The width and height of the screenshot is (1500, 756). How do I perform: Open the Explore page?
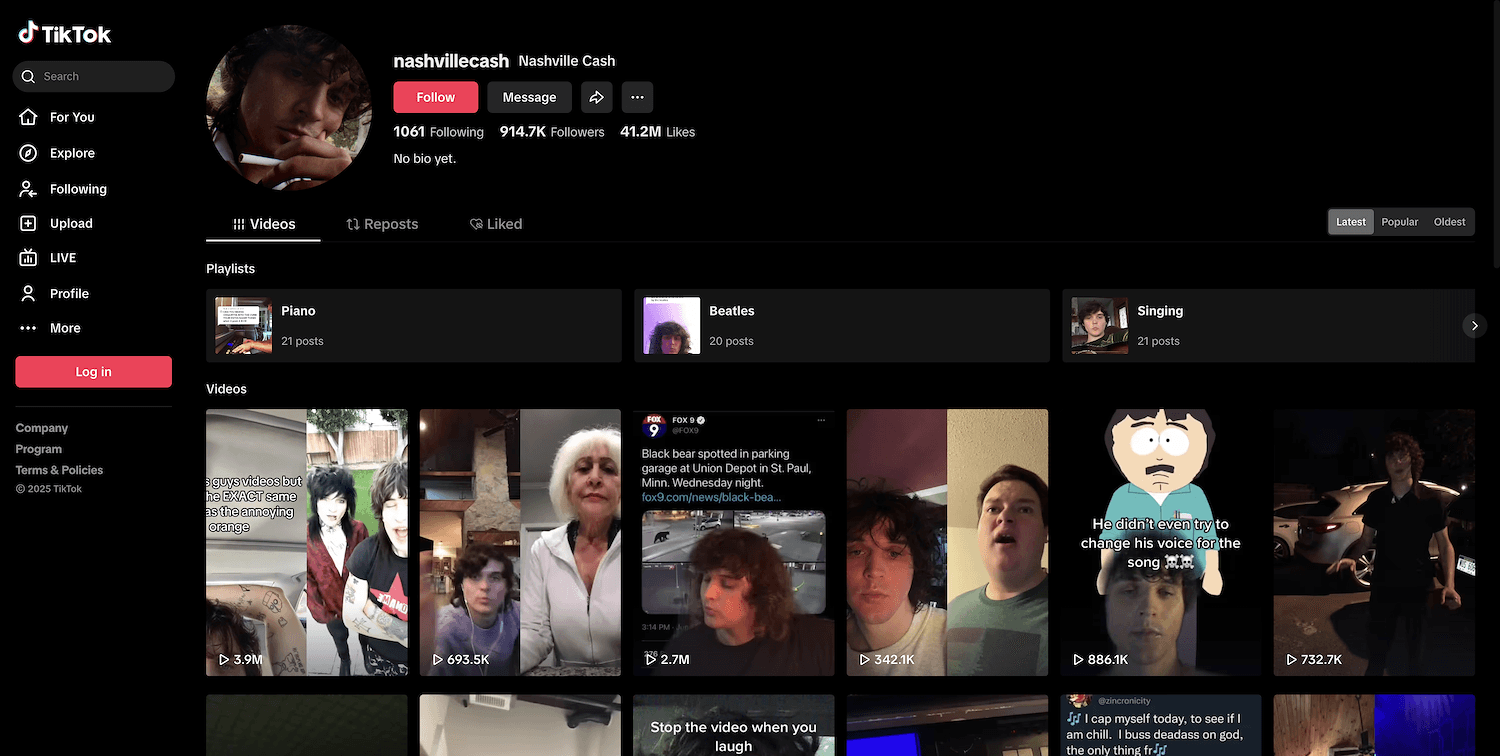[72, 153]
